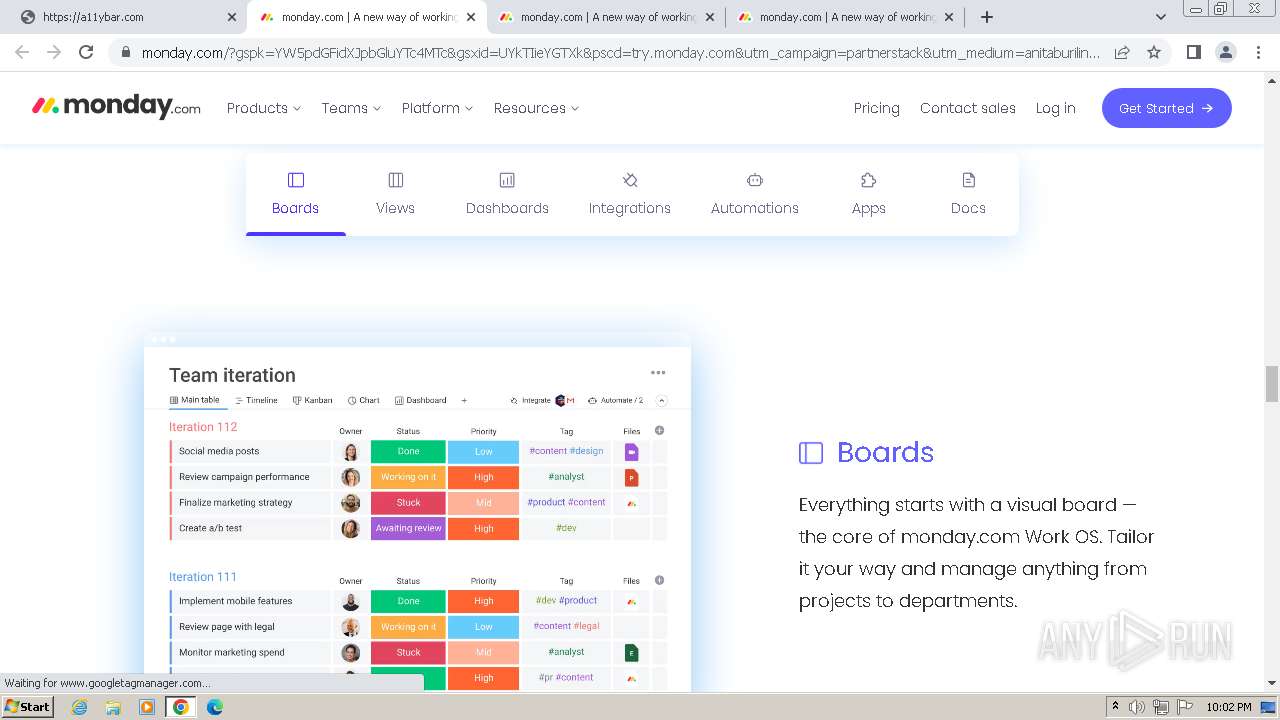The image size is (1280, 720).
Task: Click the Boards heading icon
Action: click(811, 453)
